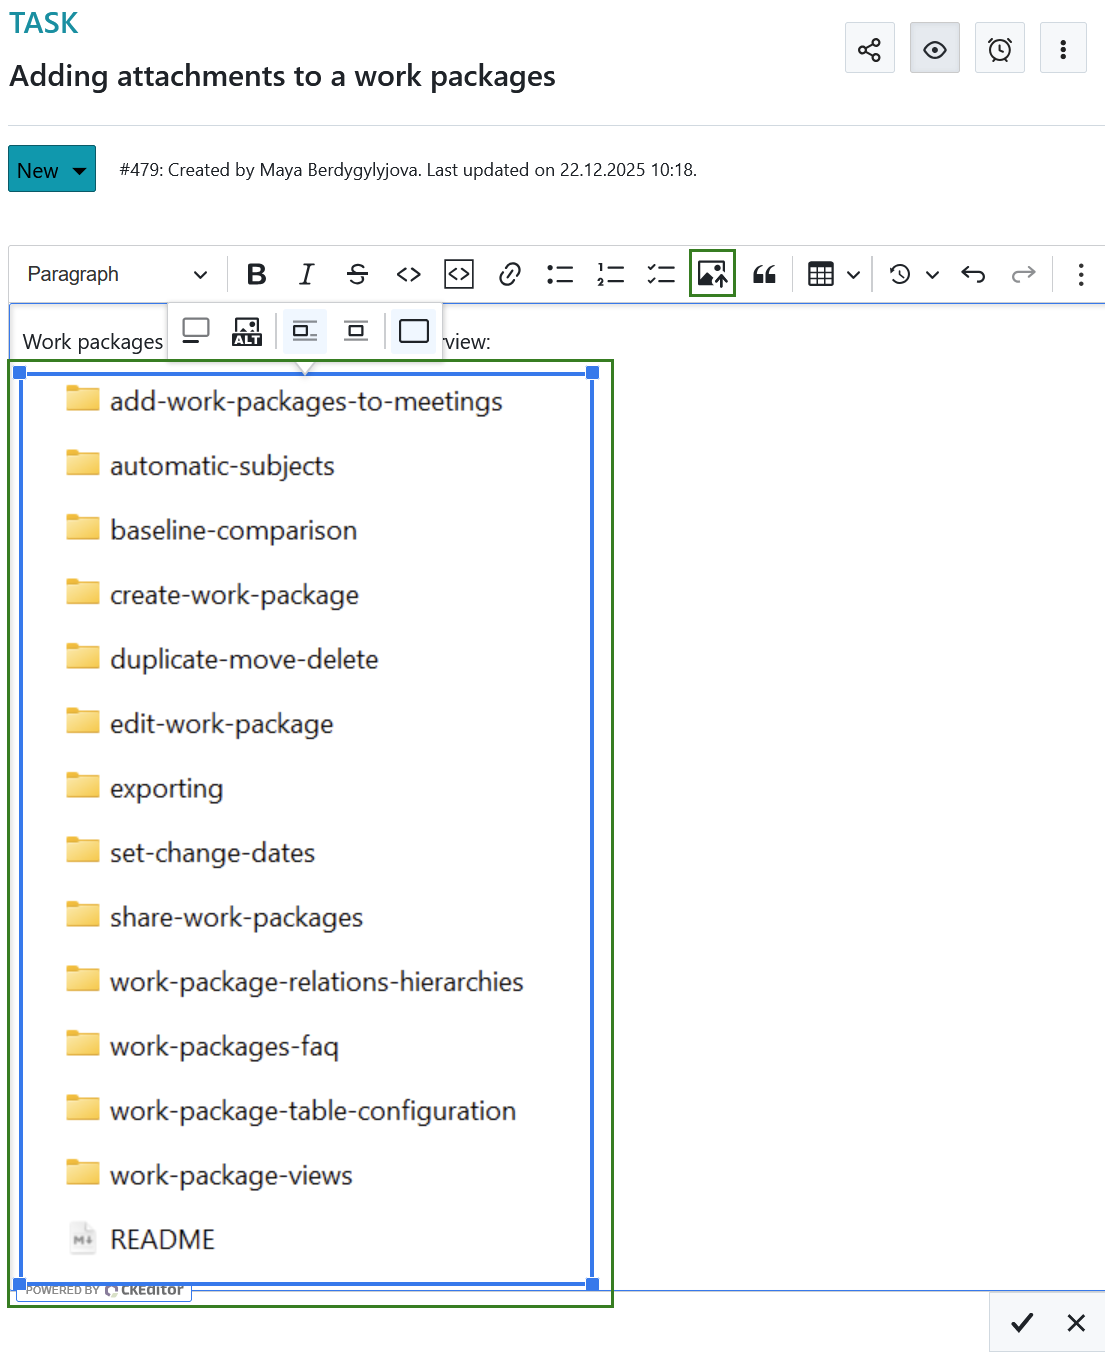Open the Paragraph style dropdown
The image size is (1105, 1357).
pos(115,273)
